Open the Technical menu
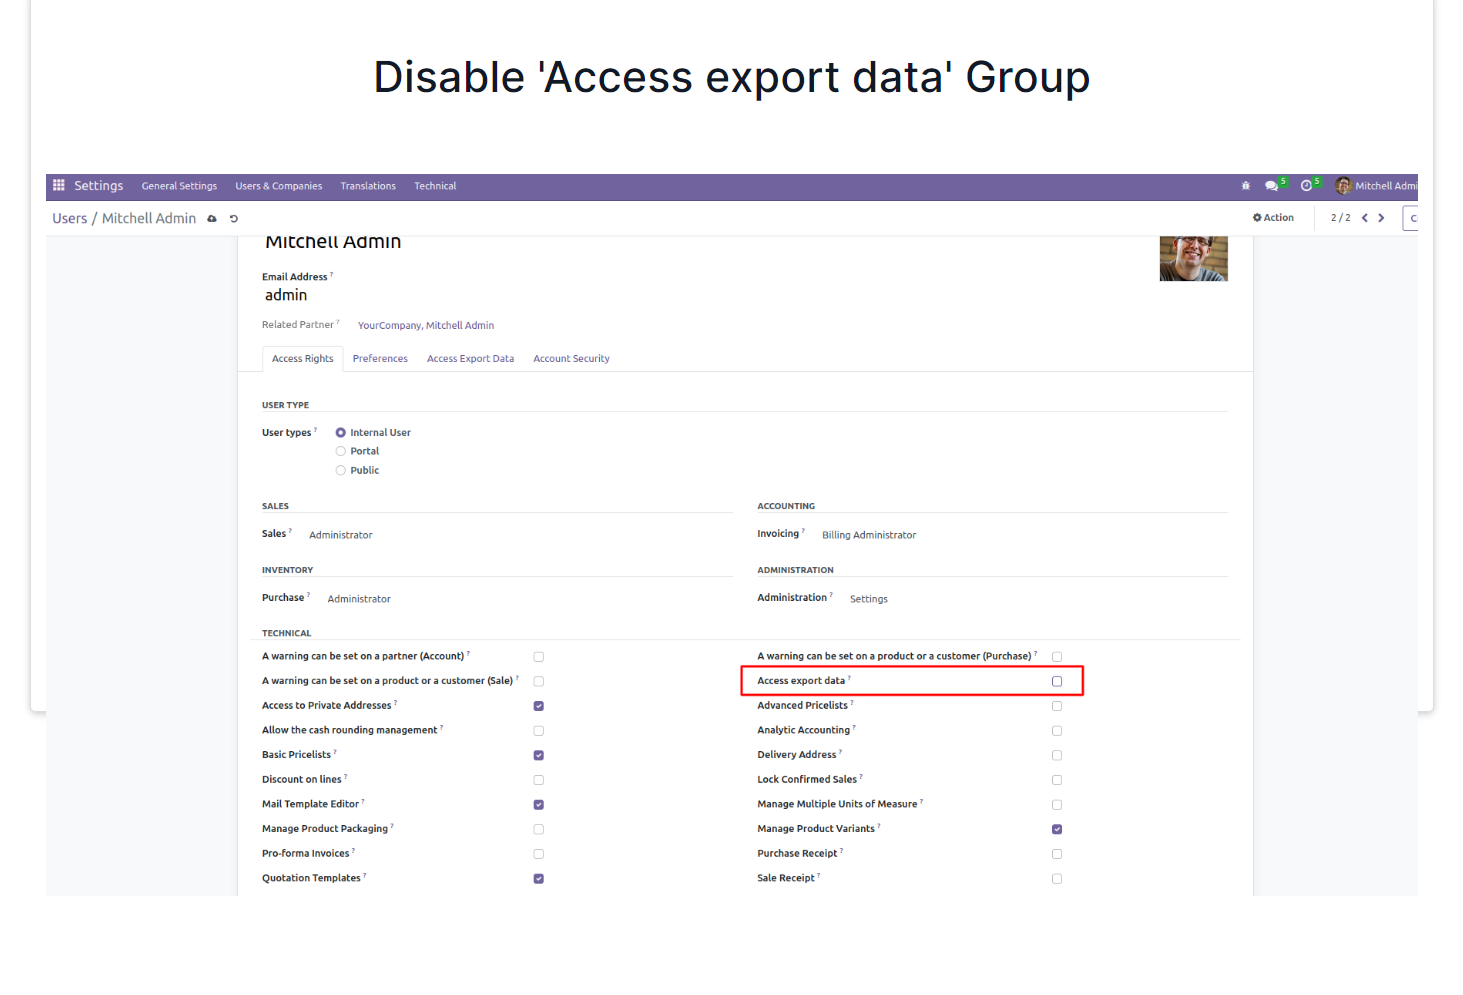 [435, 186]
